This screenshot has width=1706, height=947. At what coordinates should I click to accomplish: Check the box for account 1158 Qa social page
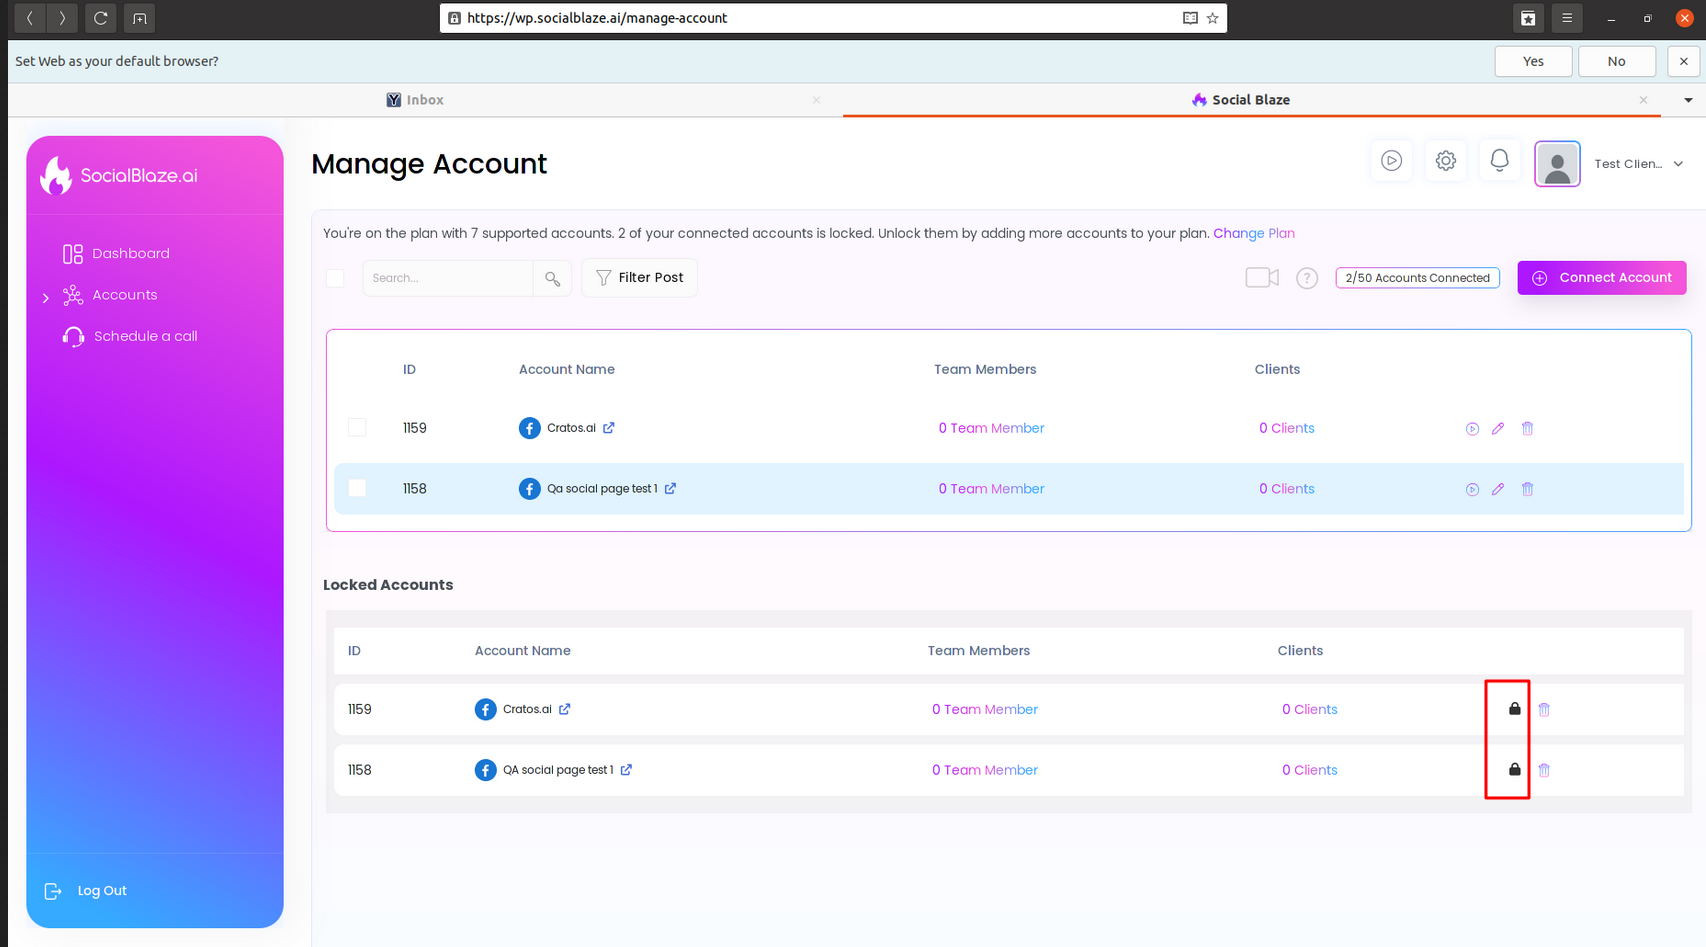click(x=357, y=488)
